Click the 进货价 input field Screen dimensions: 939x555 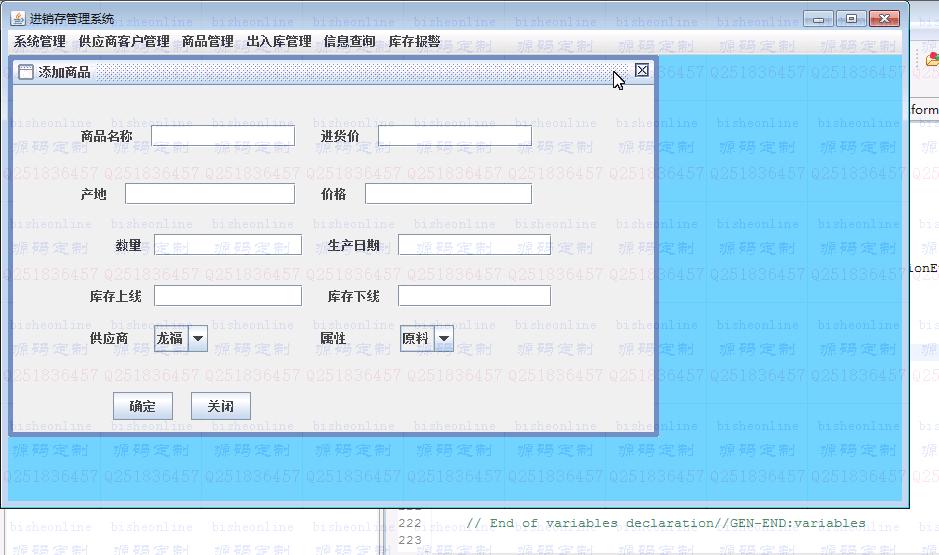coord(455,136)
